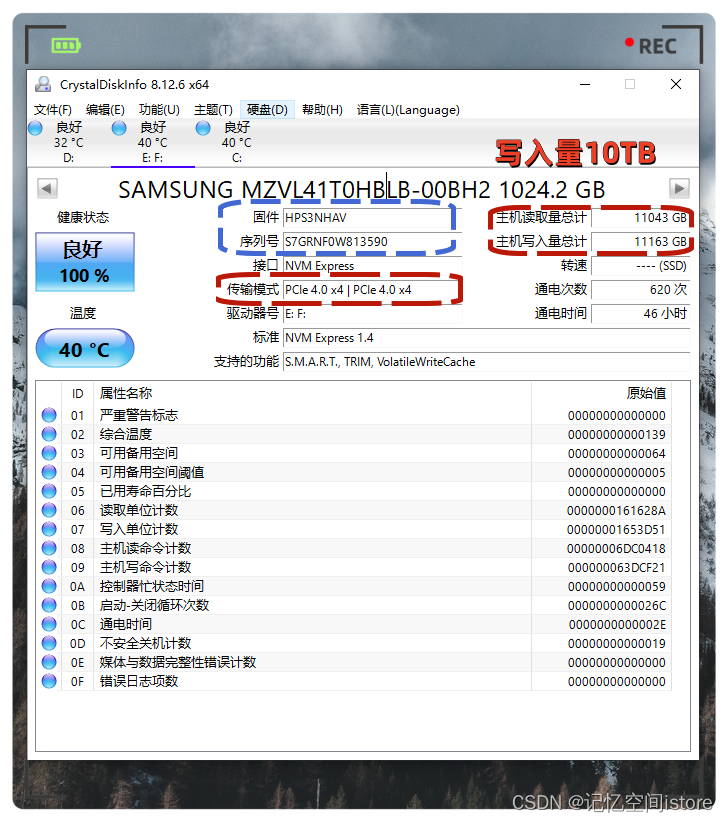
Task: Click the blue status orb for disk E: F:
Action: point(119,128)
